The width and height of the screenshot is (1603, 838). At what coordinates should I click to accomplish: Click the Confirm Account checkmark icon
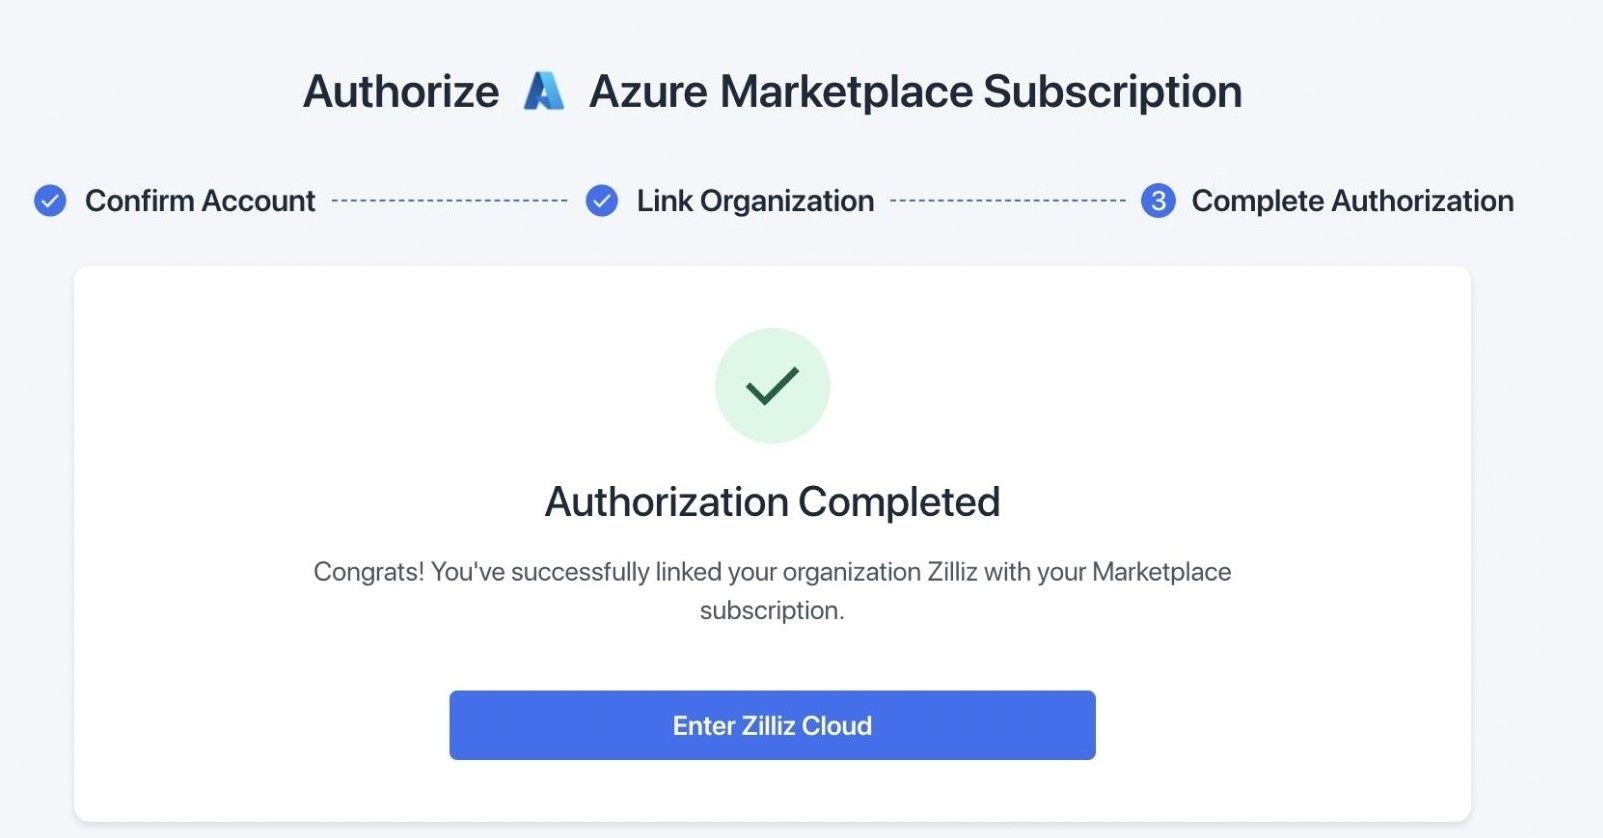(x=50, y=201)
